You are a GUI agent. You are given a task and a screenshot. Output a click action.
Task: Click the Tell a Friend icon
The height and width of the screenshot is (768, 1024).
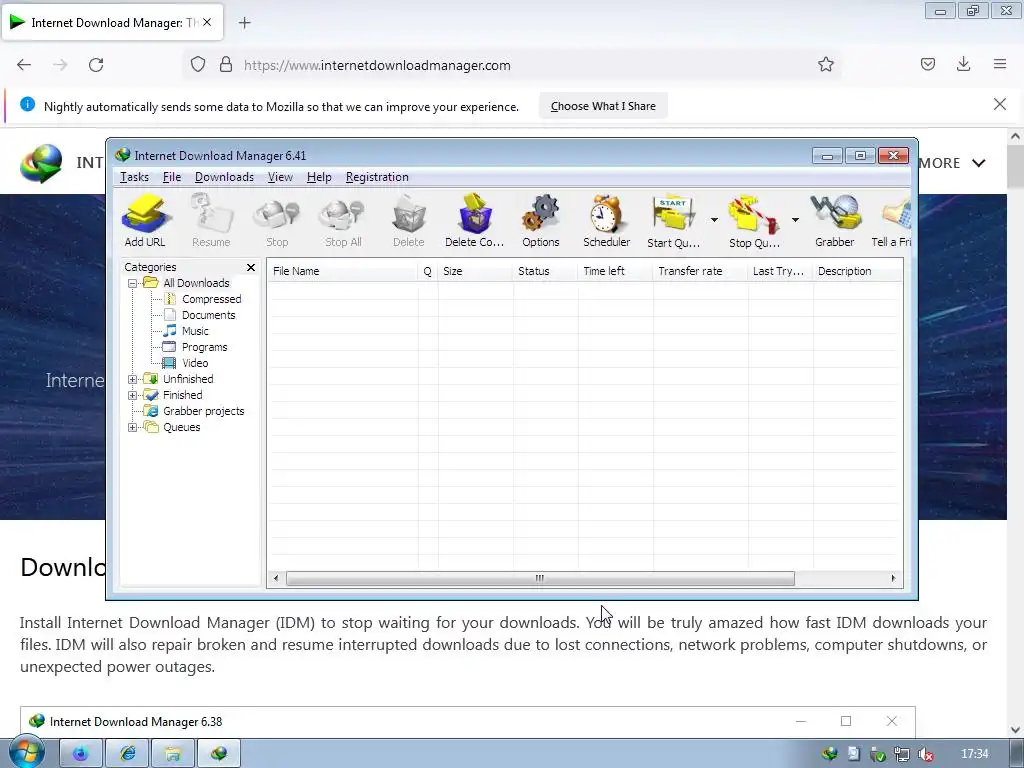(x=891, y=220)
